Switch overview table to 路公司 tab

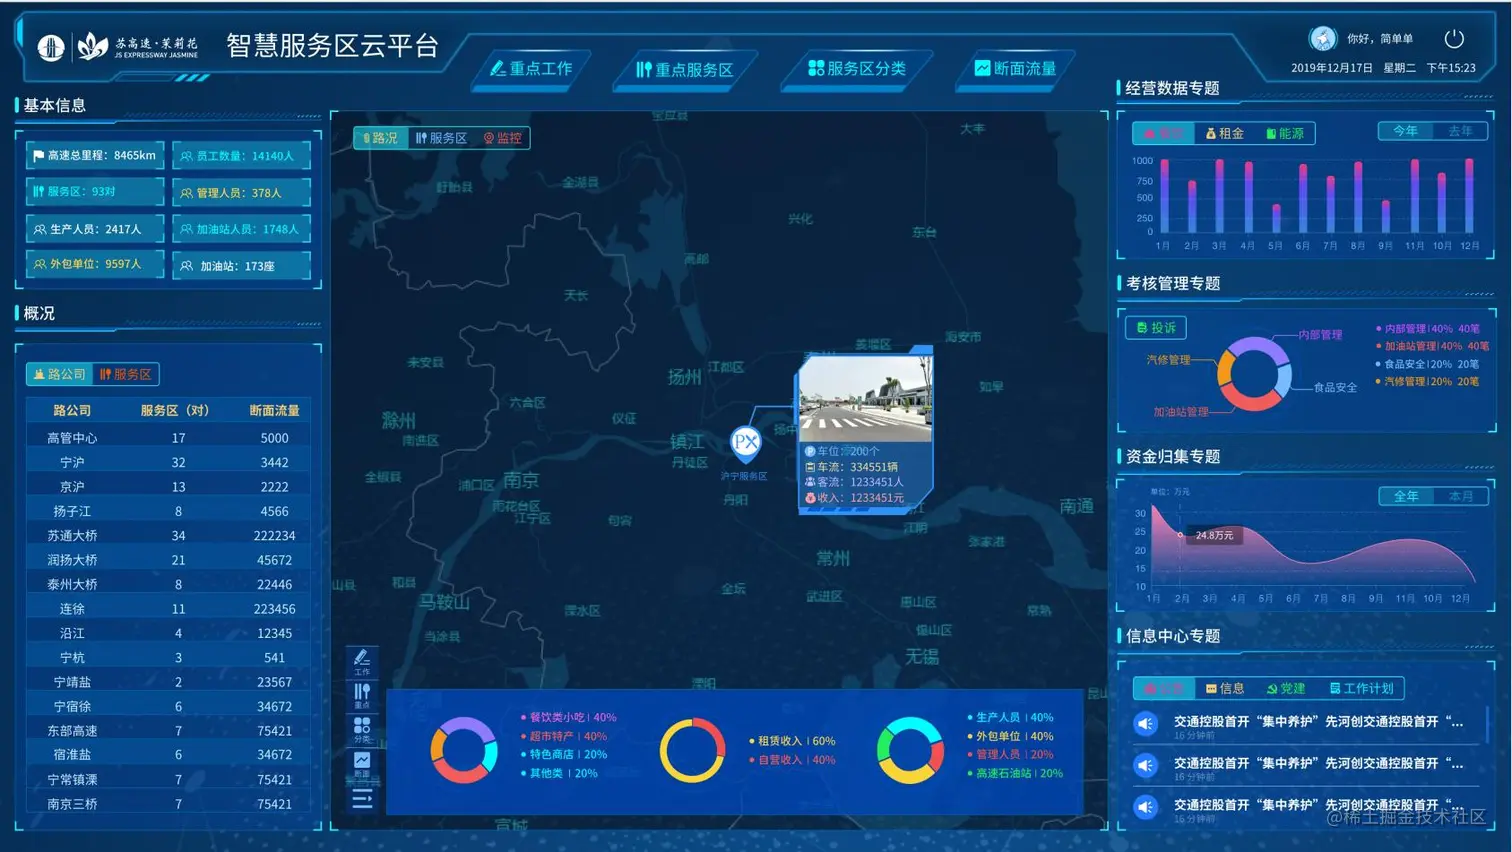click(x=60, y=374)
